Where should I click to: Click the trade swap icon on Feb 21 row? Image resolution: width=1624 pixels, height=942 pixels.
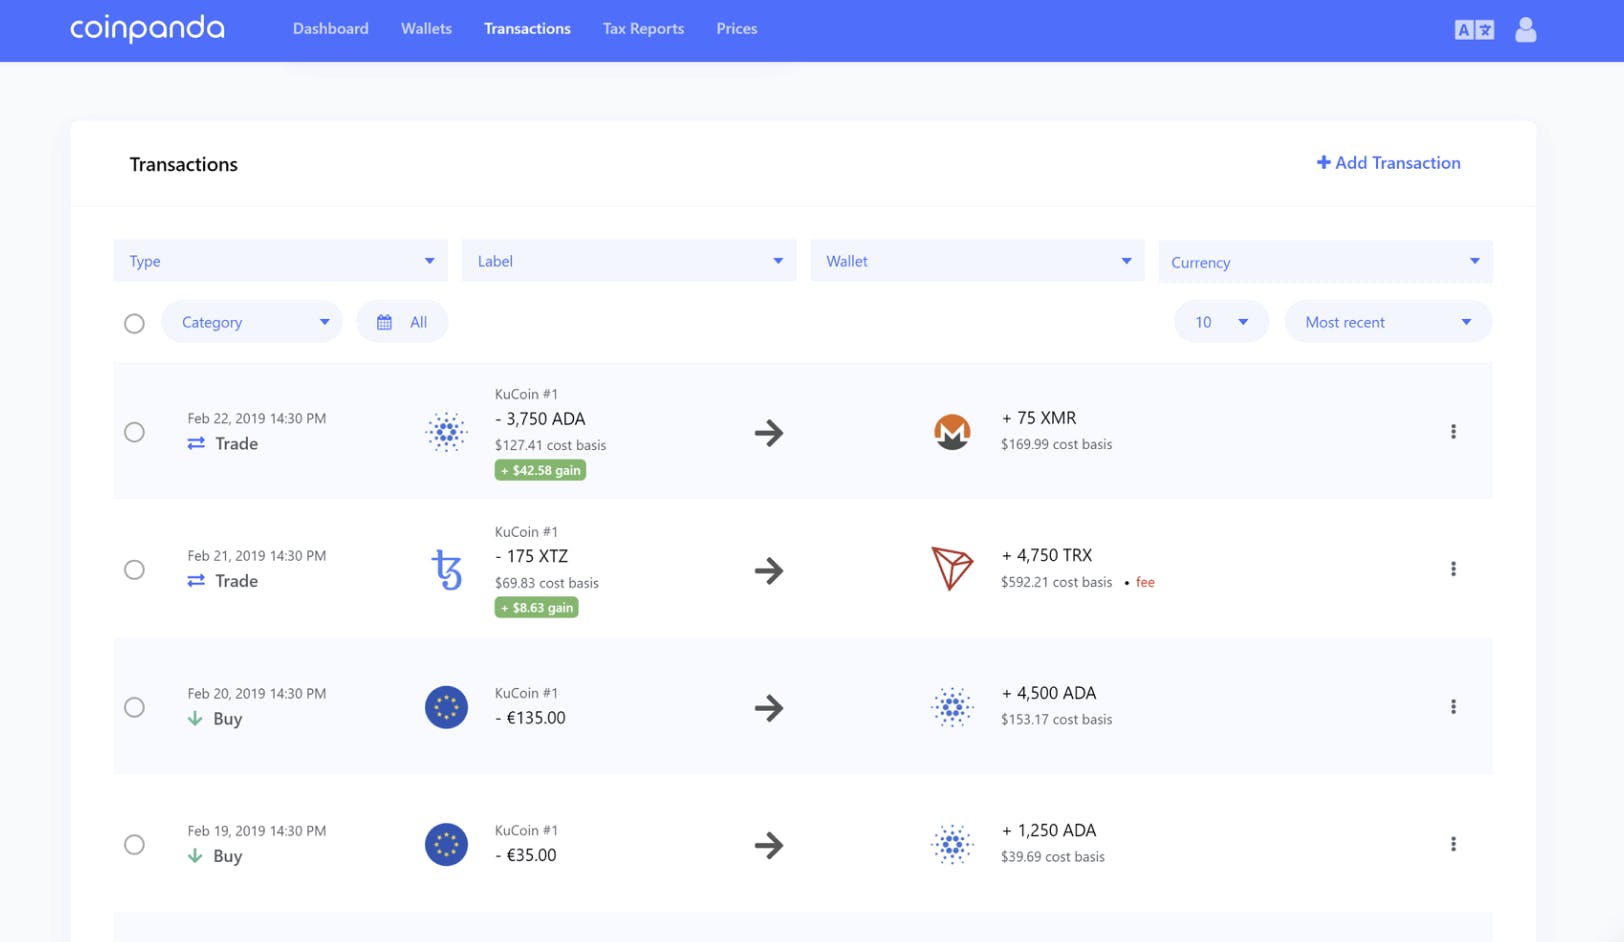tap(196, 581)
